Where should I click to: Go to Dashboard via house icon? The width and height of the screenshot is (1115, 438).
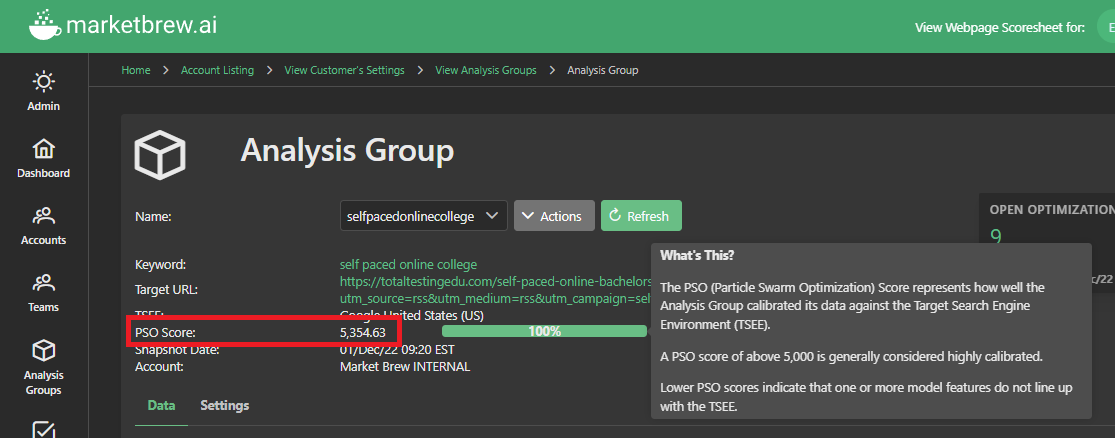(x=44, y=158)
